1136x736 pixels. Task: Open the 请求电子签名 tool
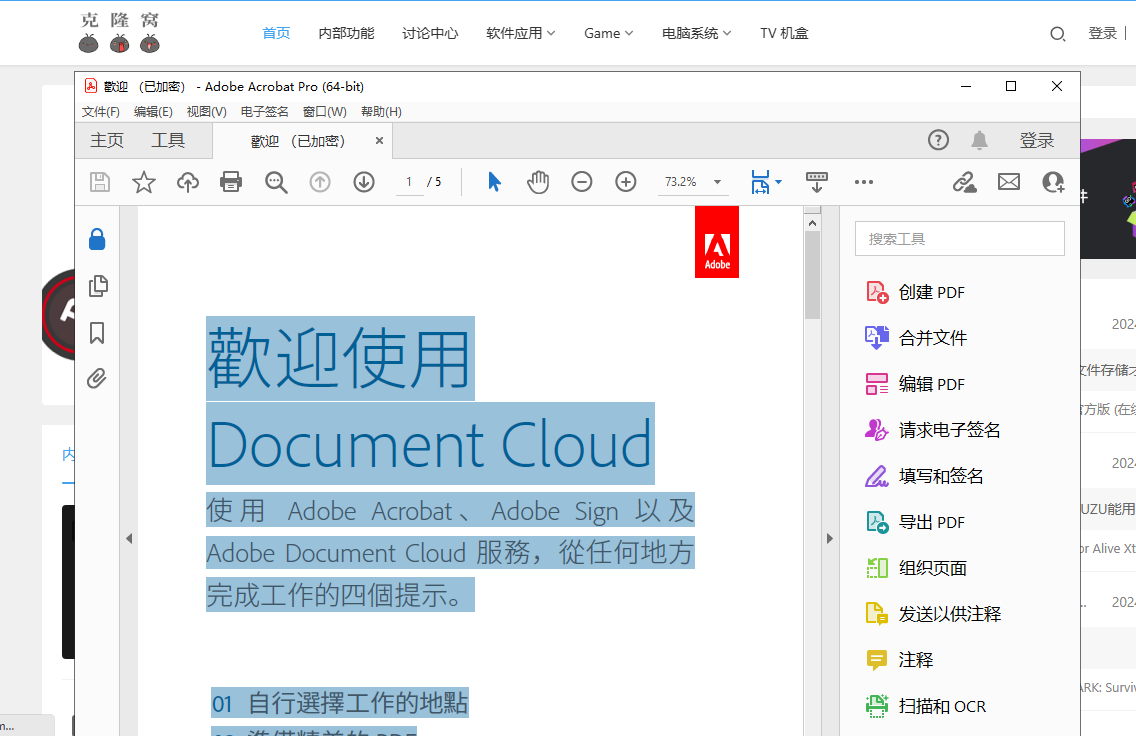coord(933,430)
